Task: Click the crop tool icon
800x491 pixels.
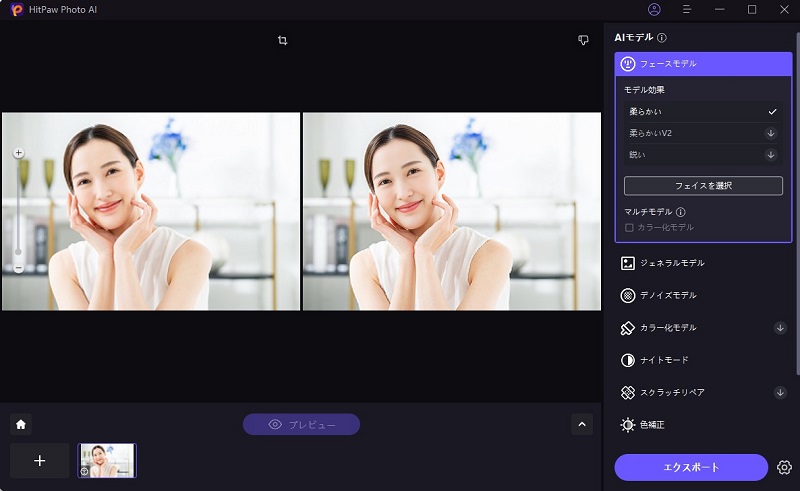Action: click(283, 41)
